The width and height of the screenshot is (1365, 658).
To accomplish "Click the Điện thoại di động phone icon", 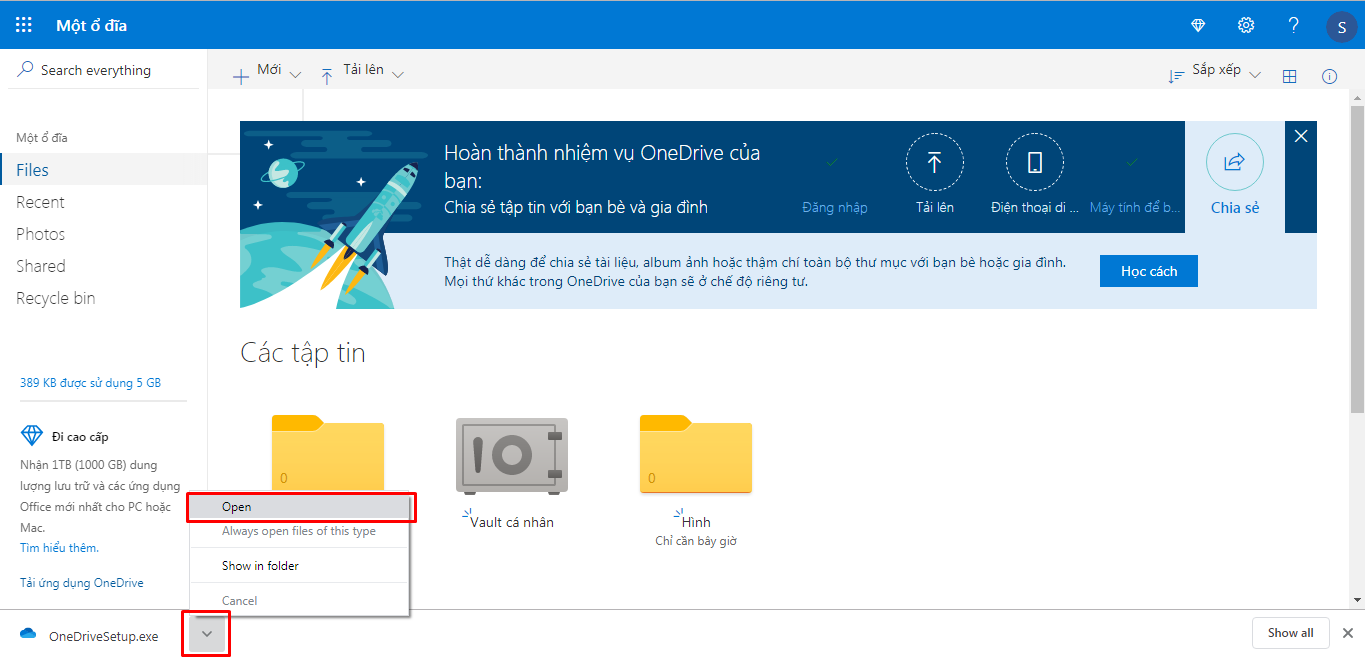I will tap(1035, 163).
